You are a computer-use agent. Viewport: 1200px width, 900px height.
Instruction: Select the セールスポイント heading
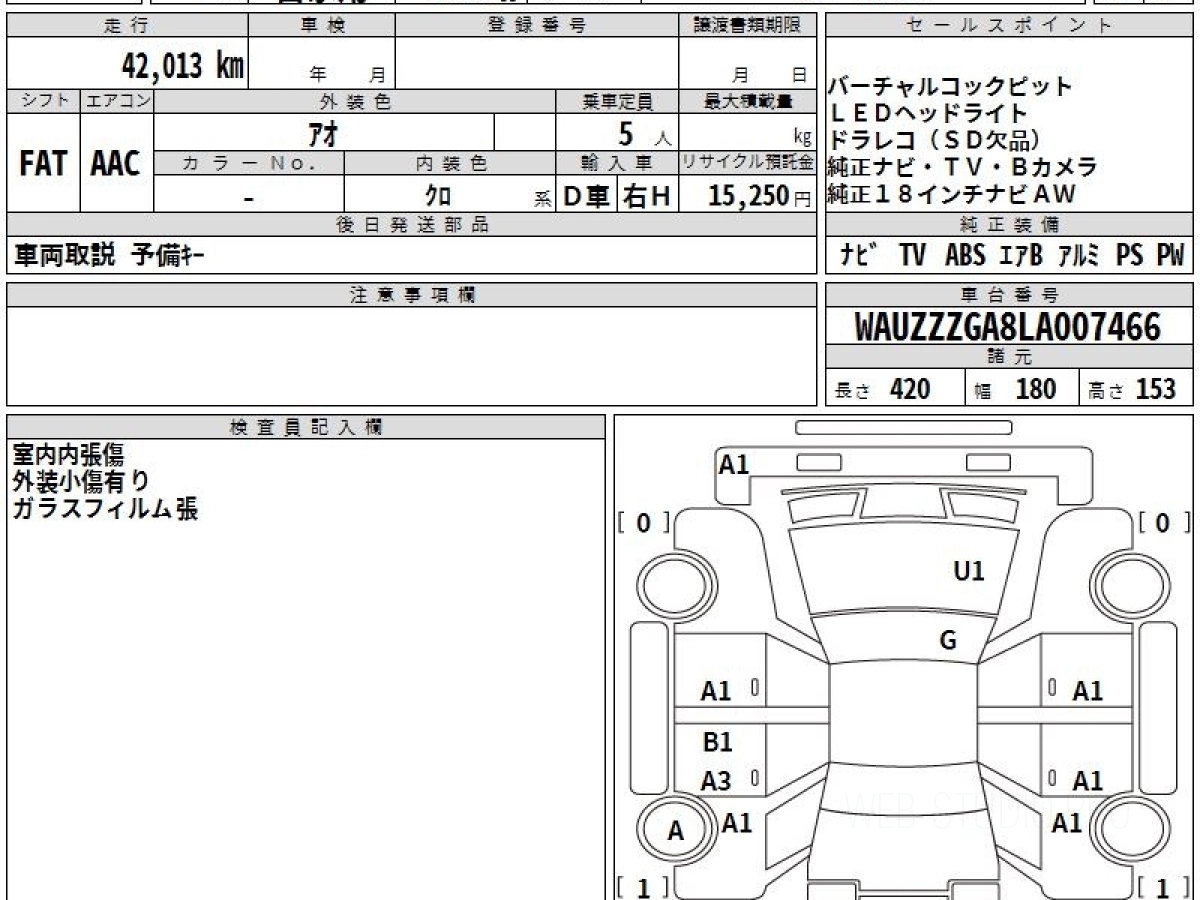coord(1009,26)
